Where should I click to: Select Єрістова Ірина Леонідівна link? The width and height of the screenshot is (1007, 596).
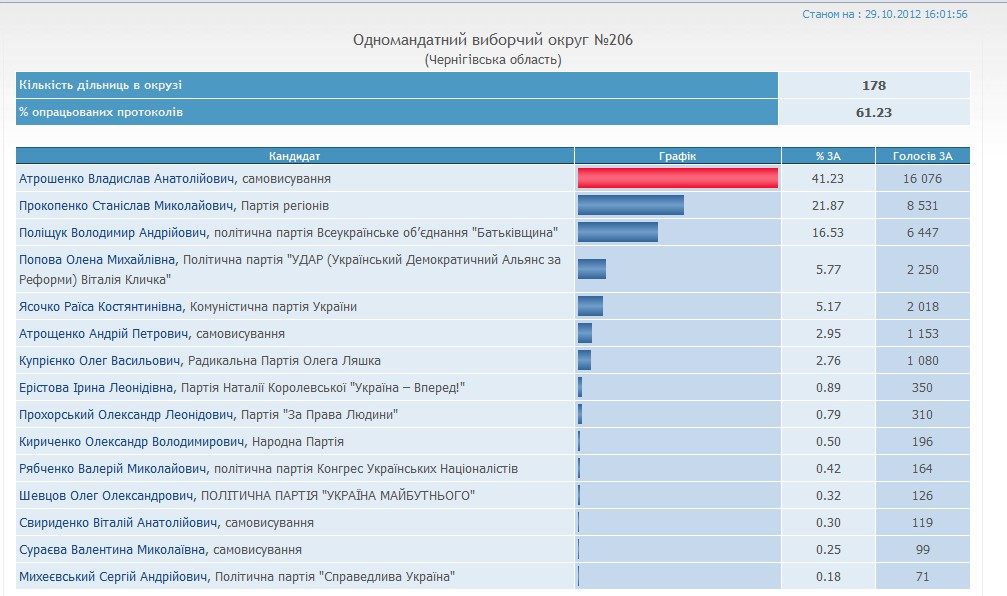click(97, 388)
